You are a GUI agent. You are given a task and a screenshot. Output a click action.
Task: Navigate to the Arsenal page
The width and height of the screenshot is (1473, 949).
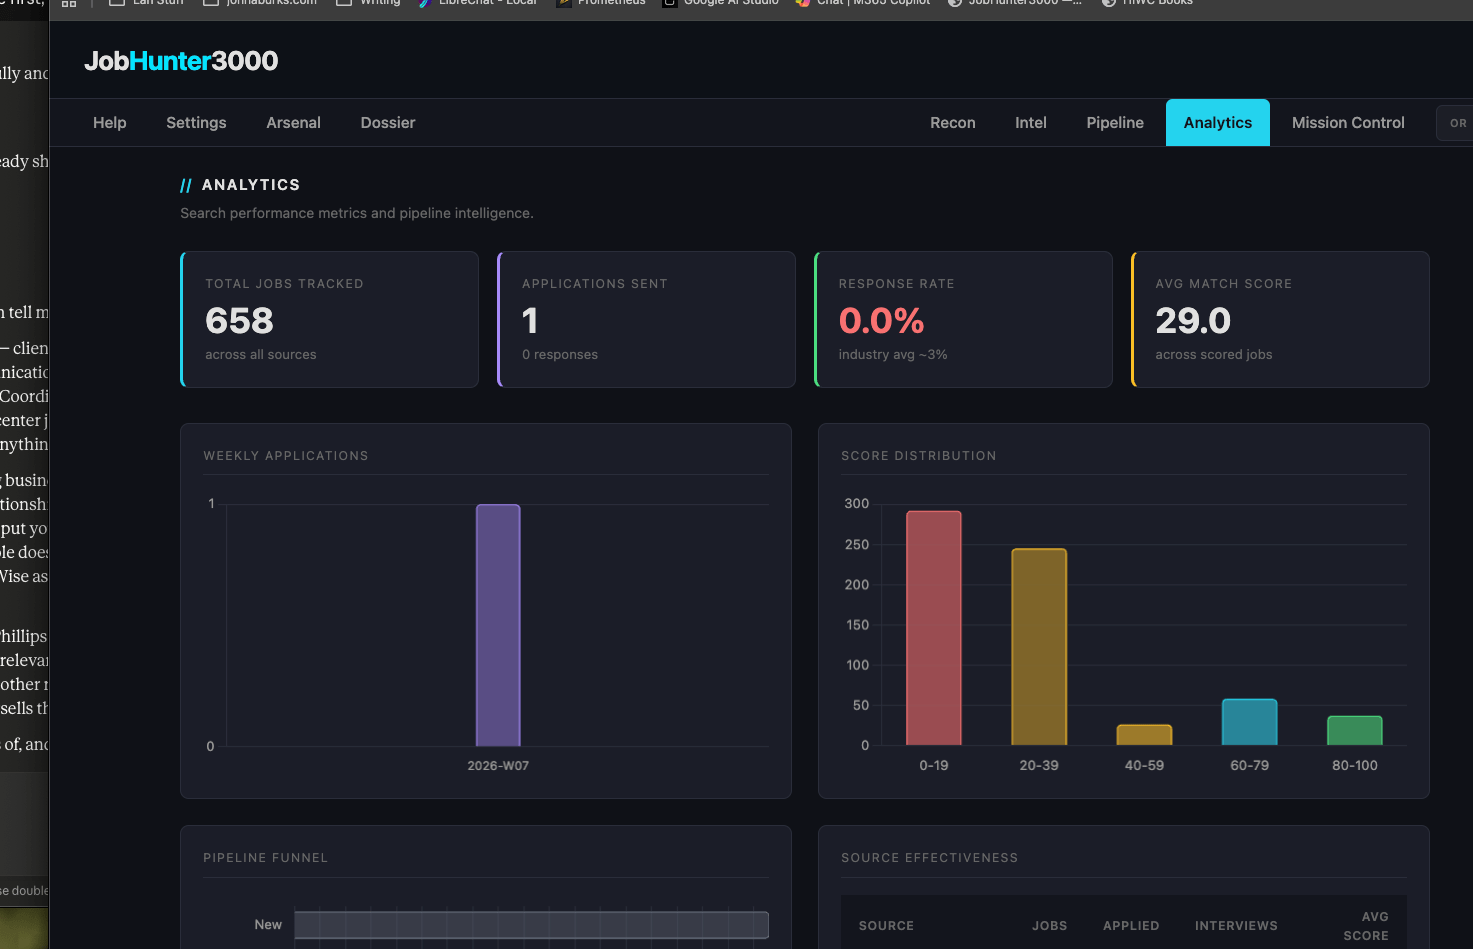point(293,122)
